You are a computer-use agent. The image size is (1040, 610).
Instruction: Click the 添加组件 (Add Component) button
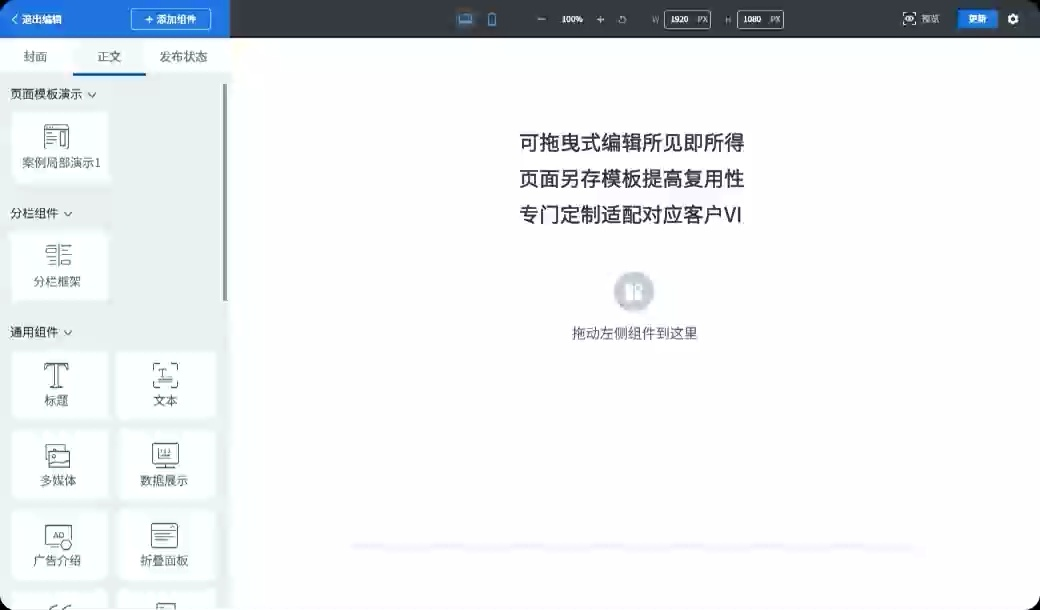[x=170, y=18]
